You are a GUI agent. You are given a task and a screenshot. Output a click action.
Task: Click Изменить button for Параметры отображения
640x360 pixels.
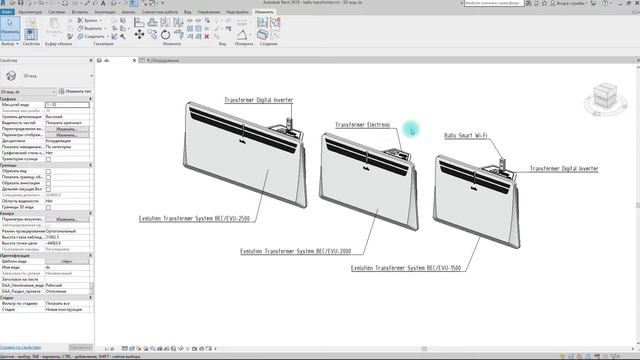coord(67,135)
